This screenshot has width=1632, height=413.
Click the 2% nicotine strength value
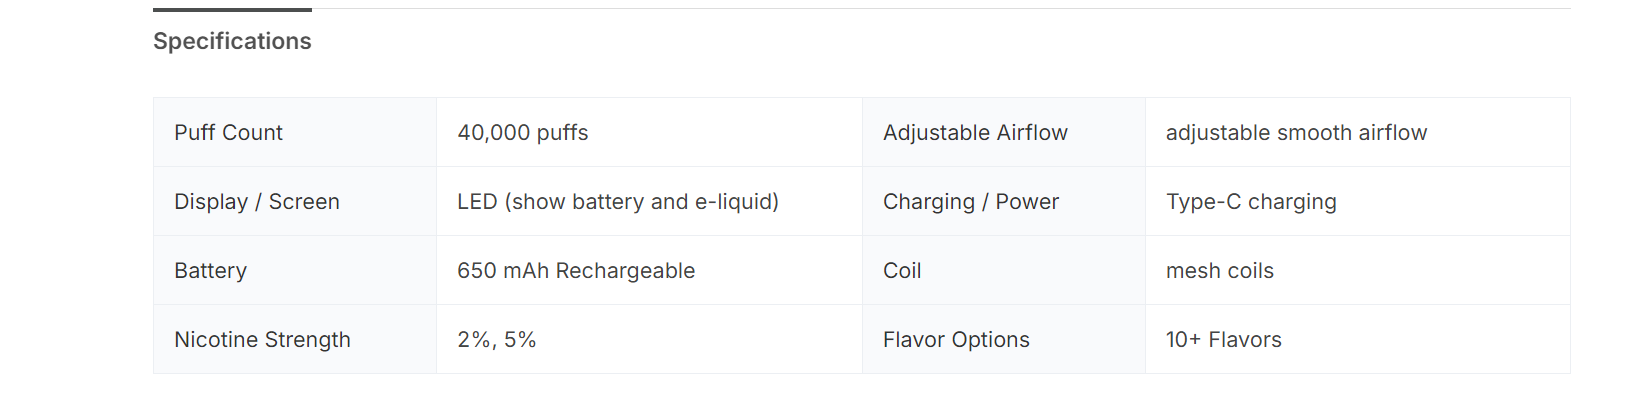tap(473, 340)
